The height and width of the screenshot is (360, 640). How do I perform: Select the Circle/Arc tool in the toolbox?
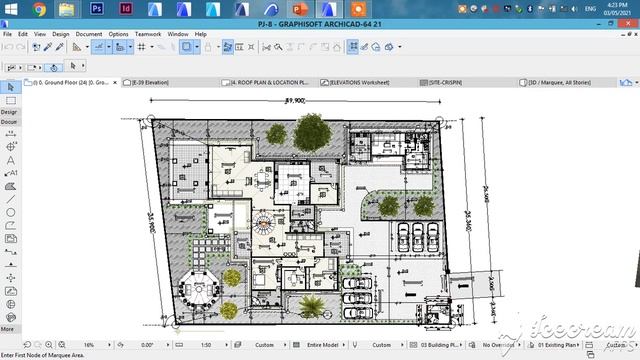tap(11, 212)
